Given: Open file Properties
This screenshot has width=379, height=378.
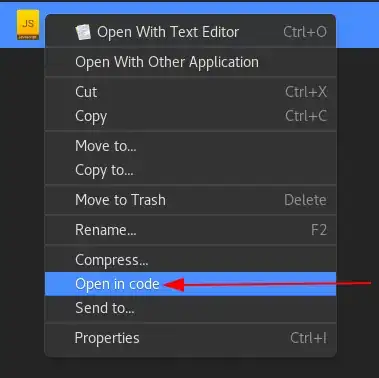Looking at the screenshot, I should coord(190,338).
